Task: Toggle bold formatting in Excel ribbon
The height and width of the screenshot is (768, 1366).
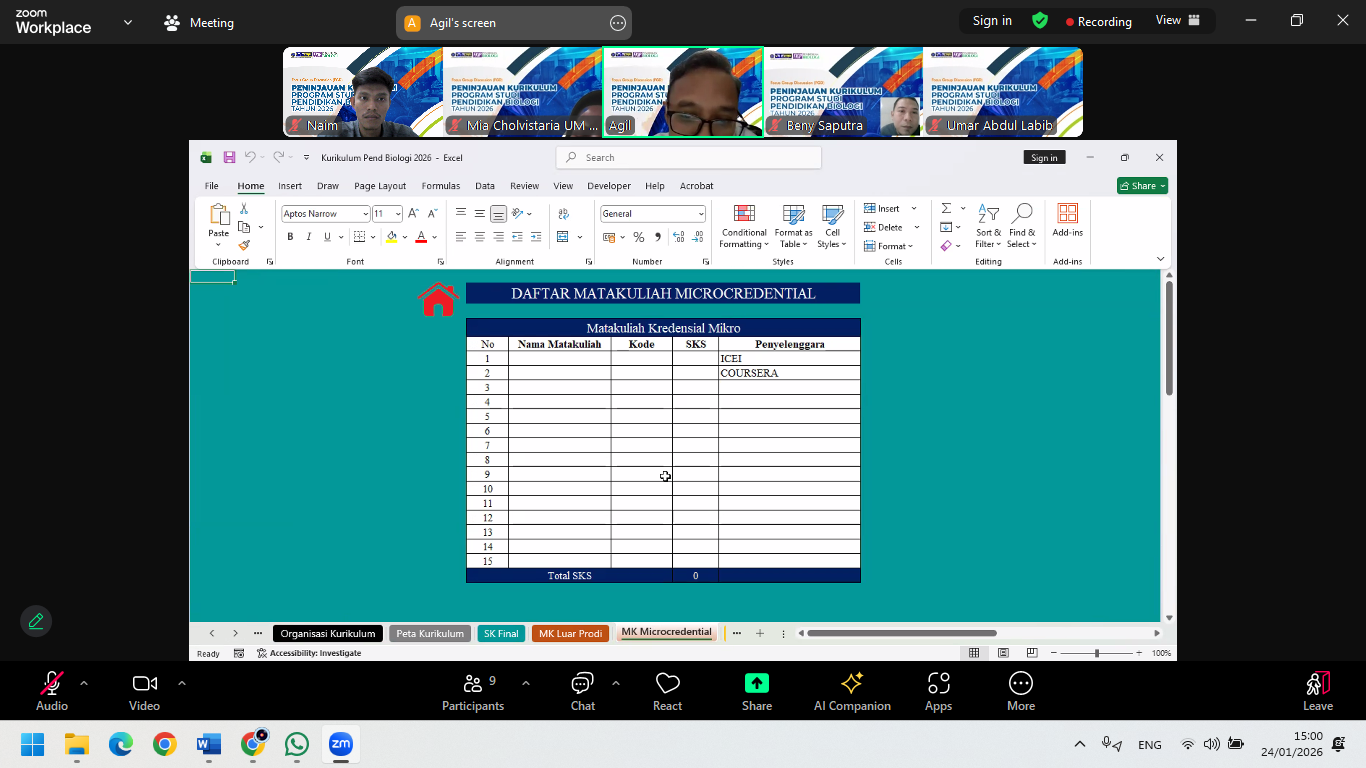Action: 291,237
